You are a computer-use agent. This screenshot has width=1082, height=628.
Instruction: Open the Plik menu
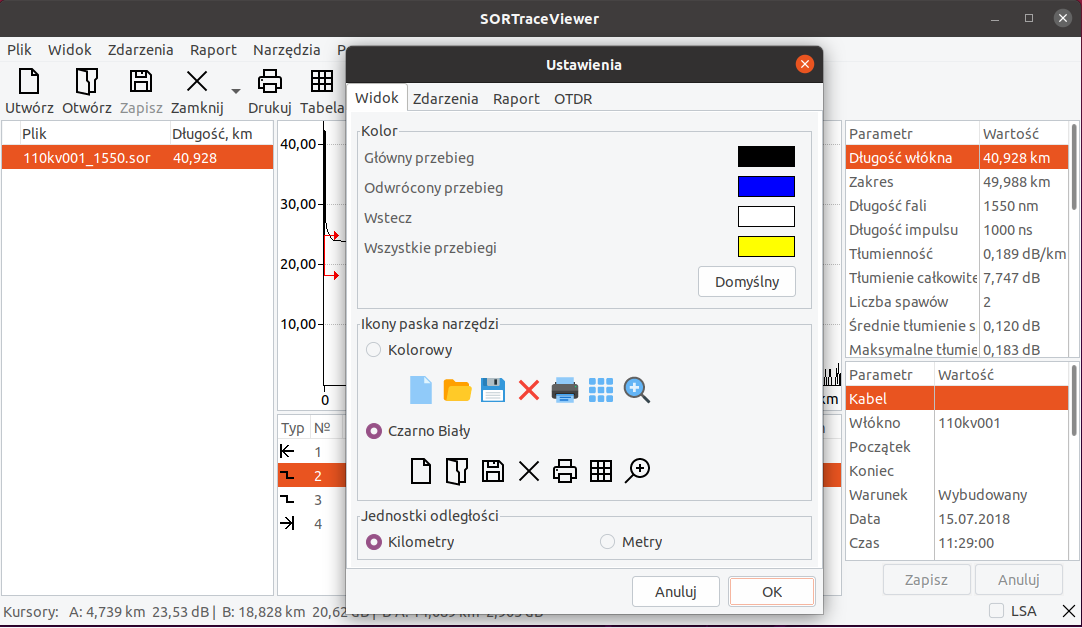point(21,50)
